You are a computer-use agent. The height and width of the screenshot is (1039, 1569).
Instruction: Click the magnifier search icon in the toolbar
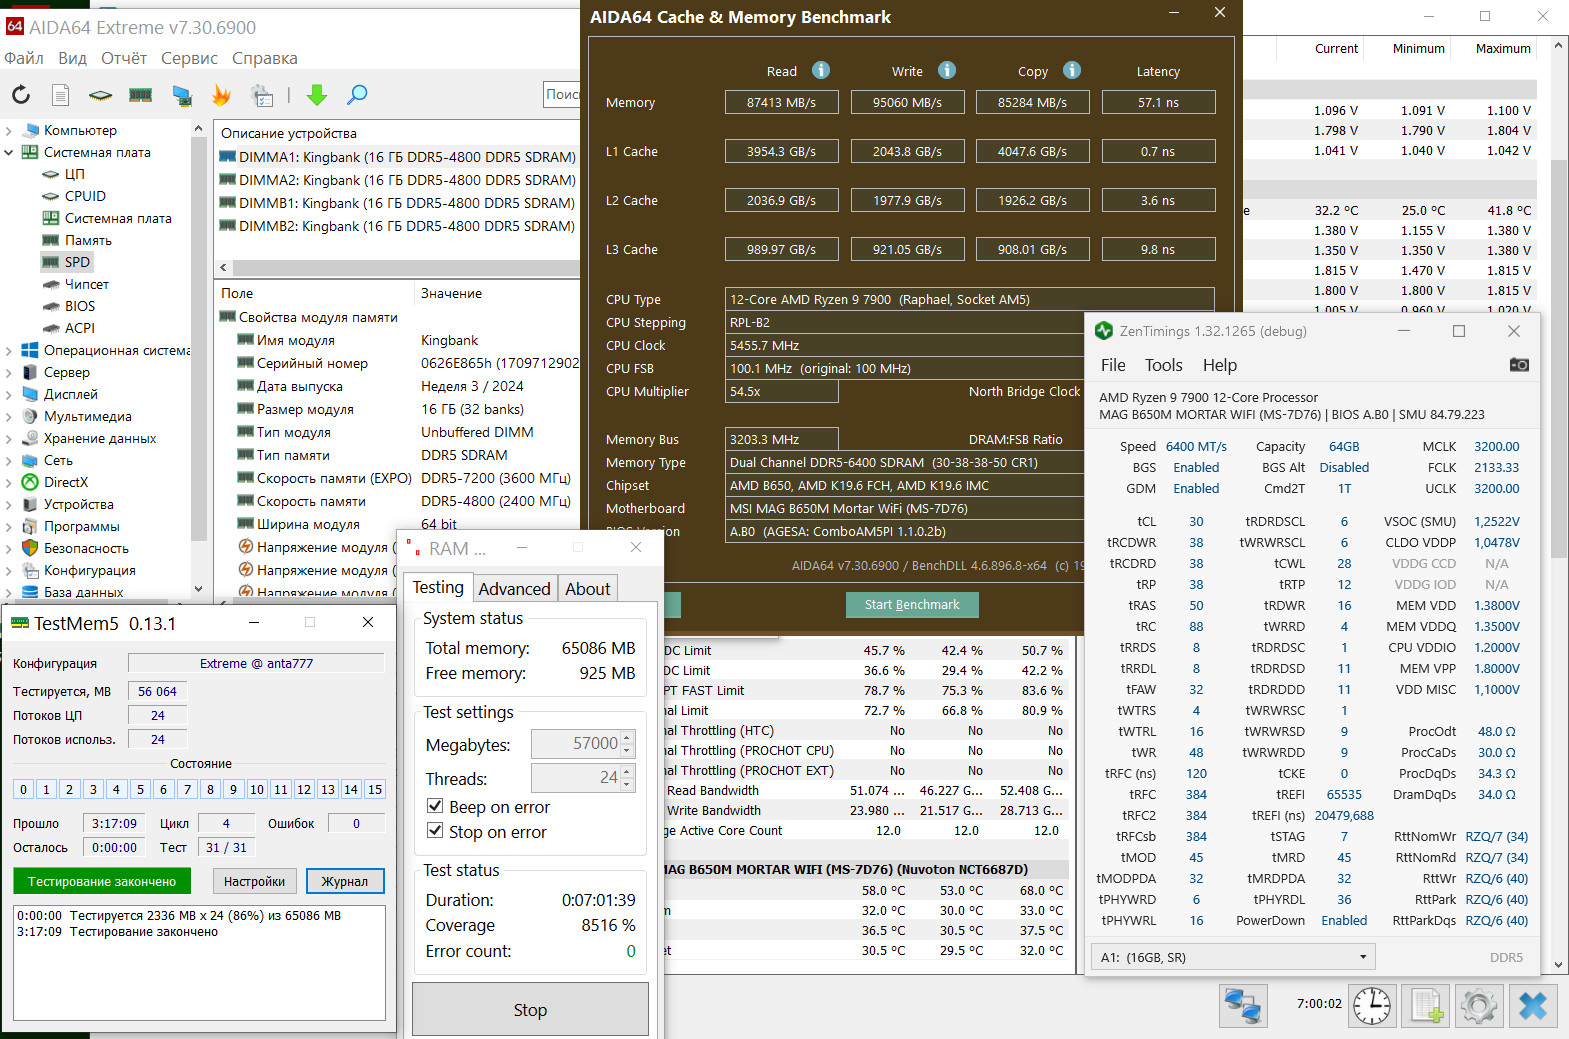pyautogui.click(x=357, y=95)
